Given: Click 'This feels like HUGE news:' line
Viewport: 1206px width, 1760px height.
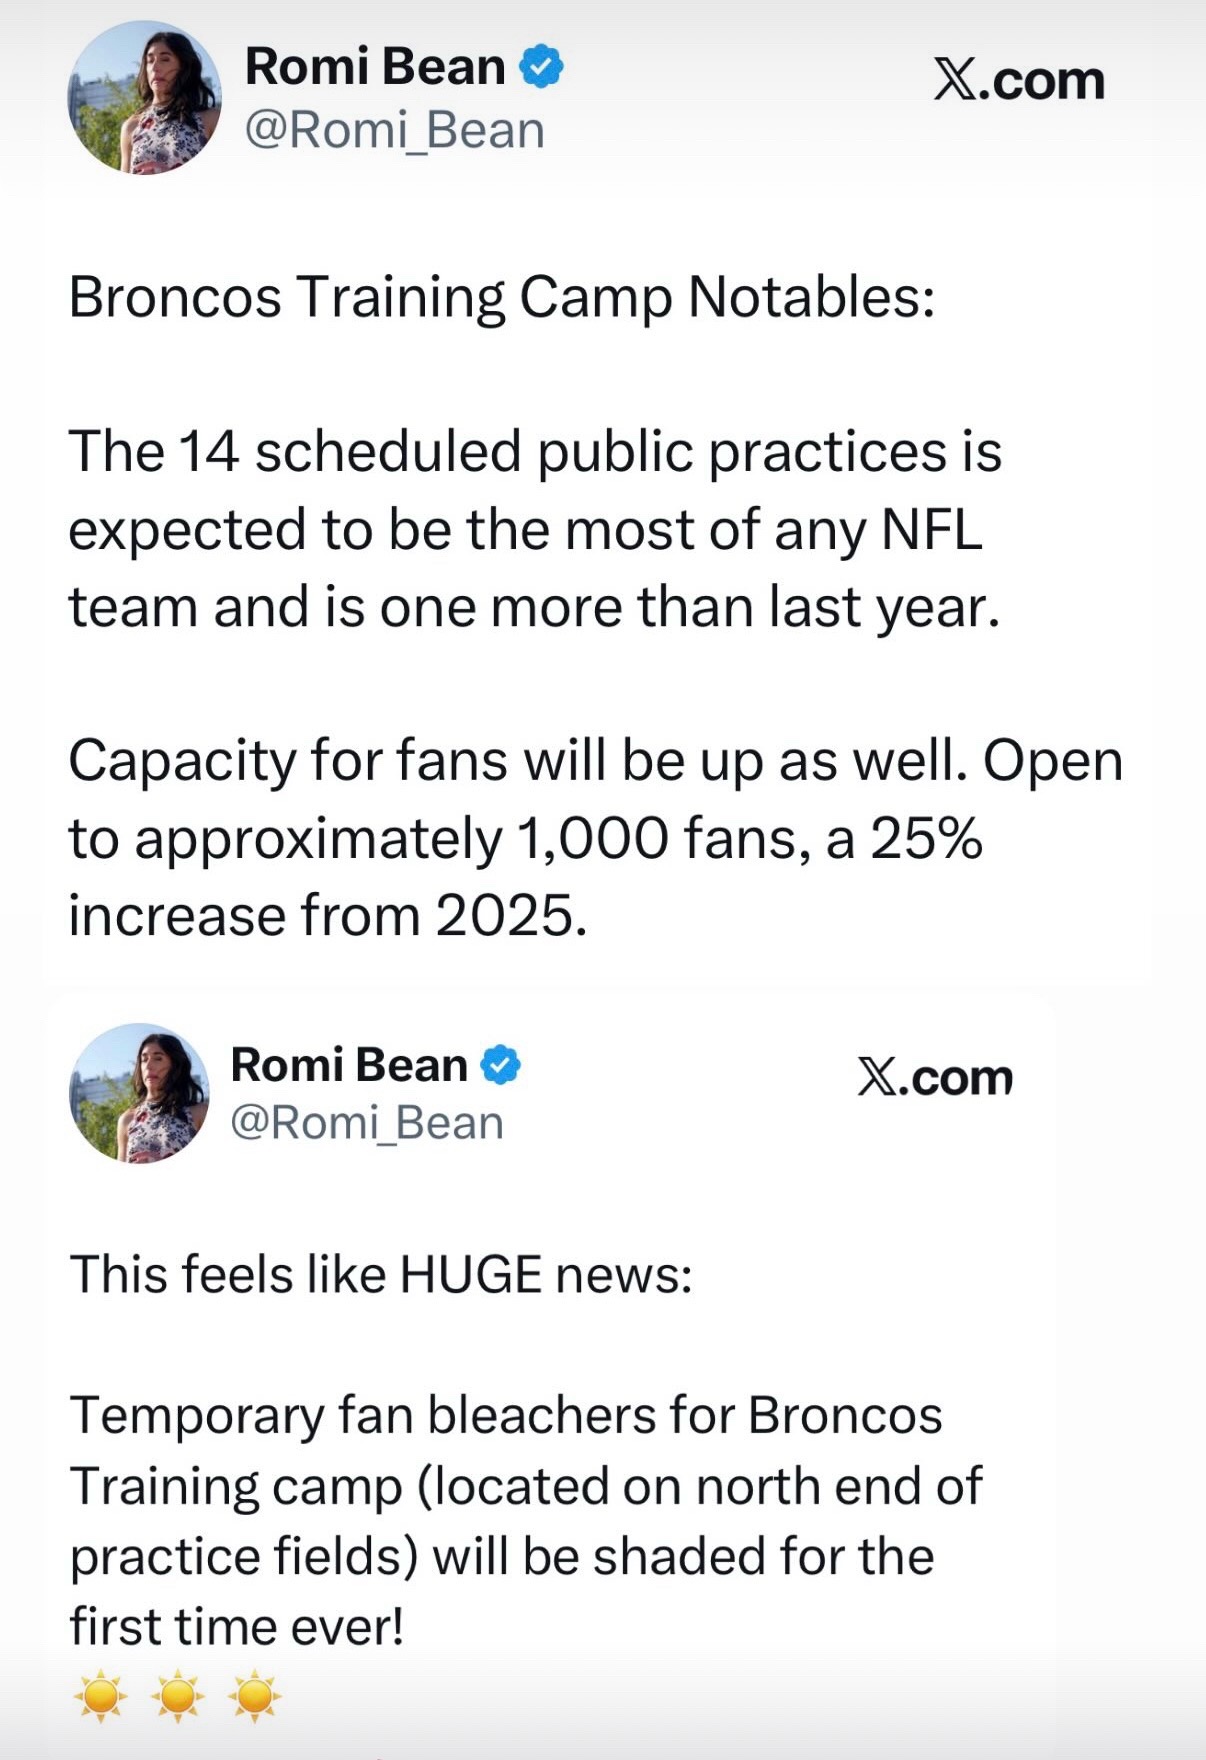Looking at the screenshot, I should click(381, 1275).
